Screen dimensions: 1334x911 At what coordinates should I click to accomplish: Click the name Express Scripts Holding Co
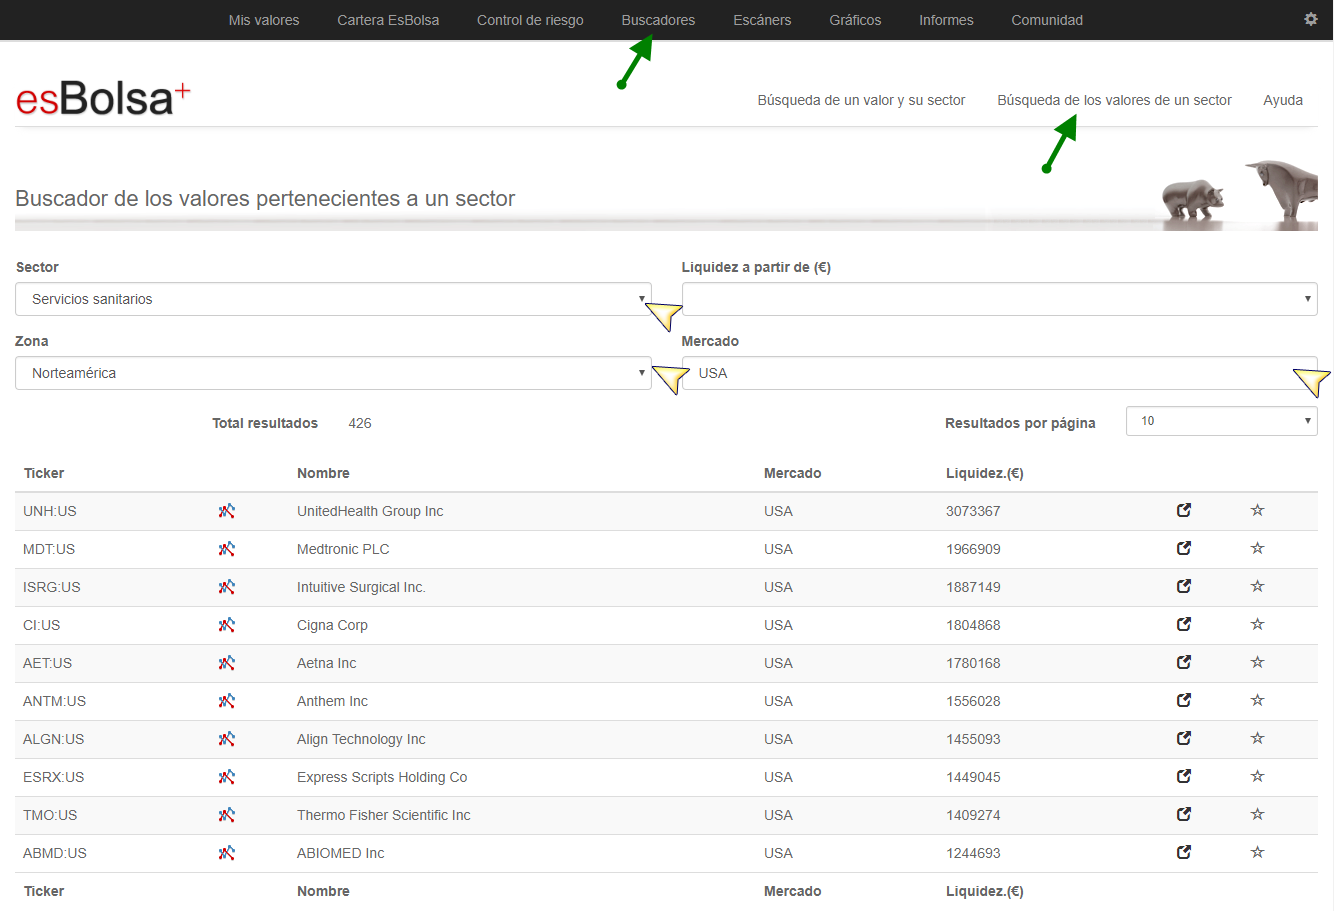coord(382,777)
